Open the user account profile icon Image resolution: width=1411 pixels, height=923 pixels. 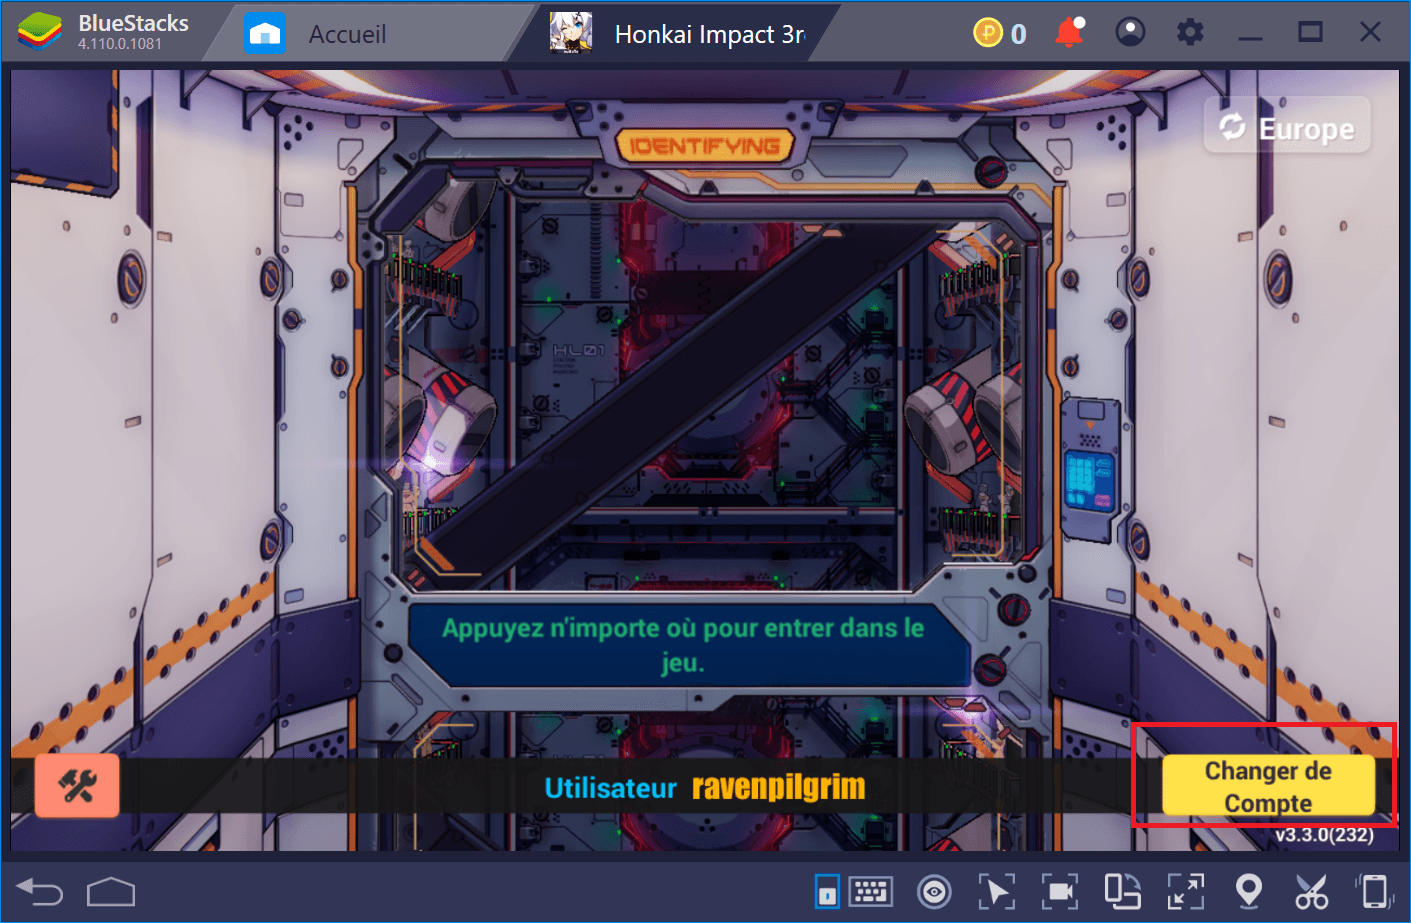1130,33
